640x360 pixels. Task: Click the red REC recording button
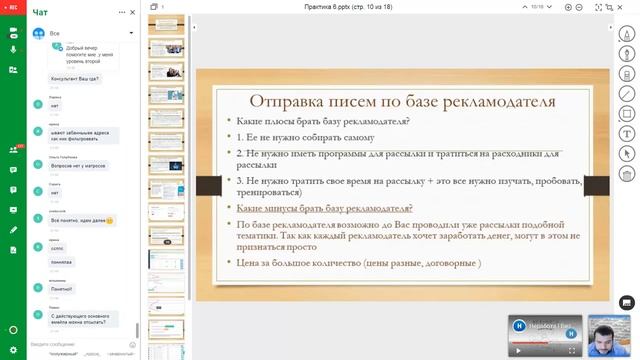click(x=13, y=7)
